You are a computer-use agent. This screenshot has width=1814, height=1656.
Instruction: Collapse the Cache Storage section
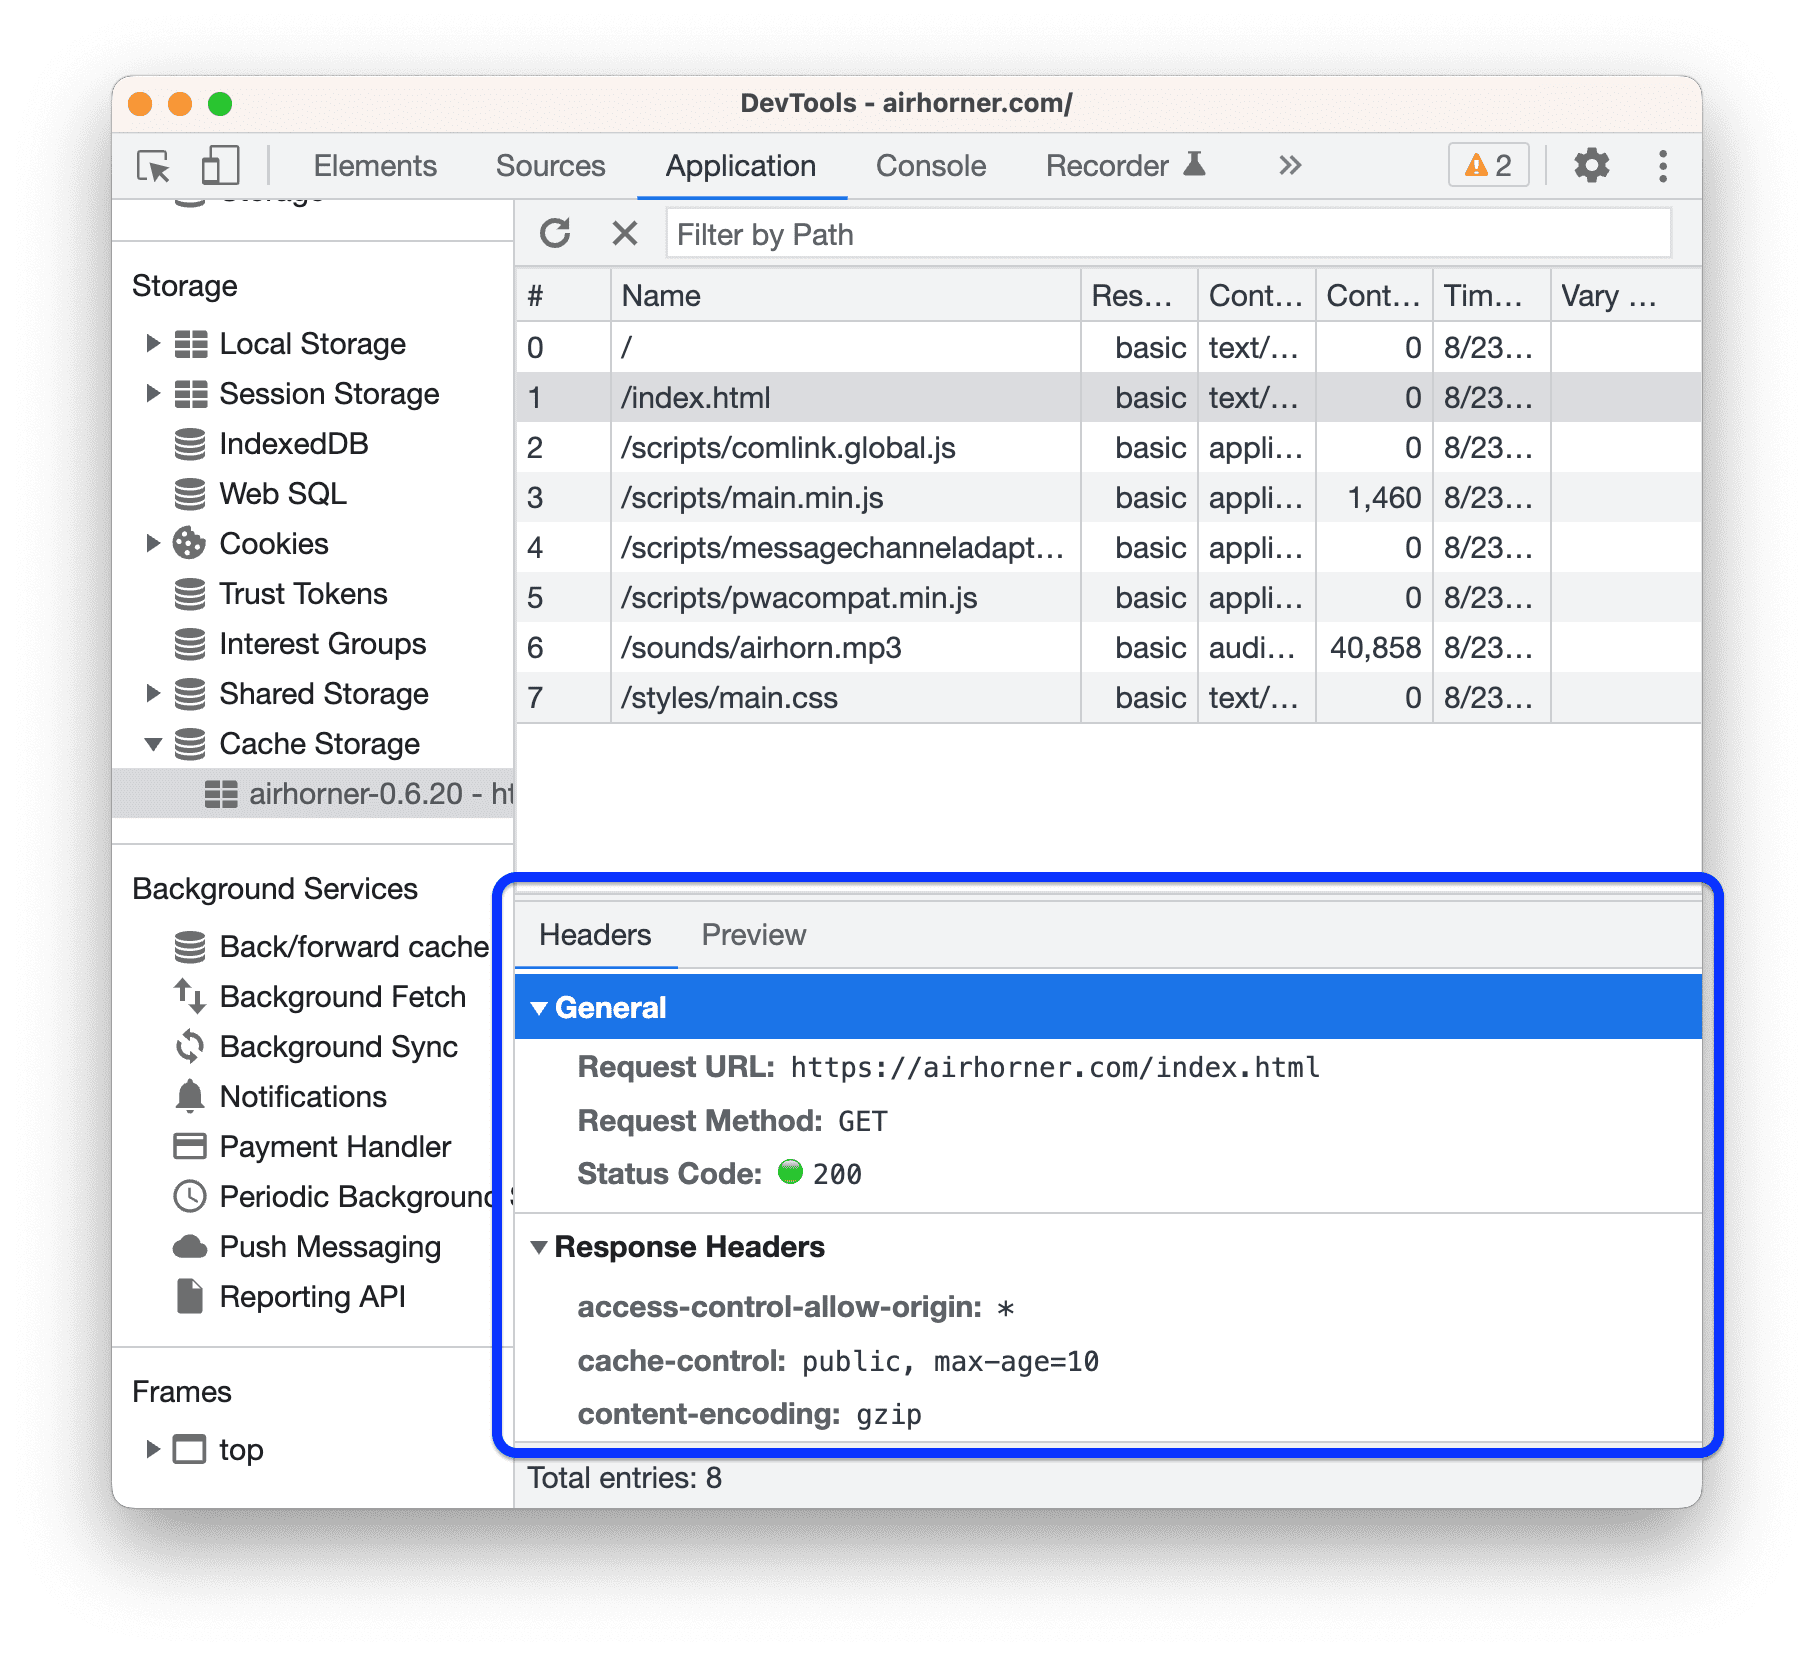[x=154, y=744]
